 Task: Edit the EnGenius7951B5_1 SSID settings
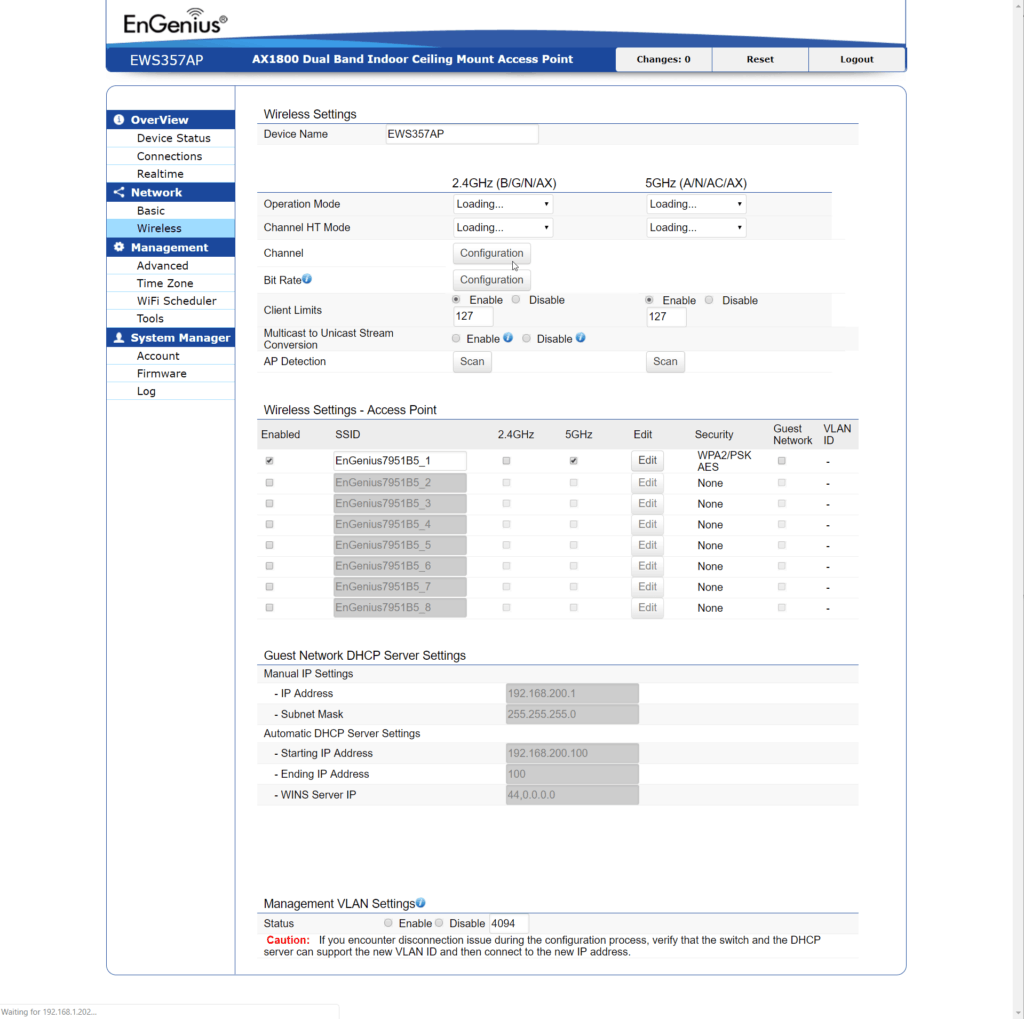coord(647,461)
